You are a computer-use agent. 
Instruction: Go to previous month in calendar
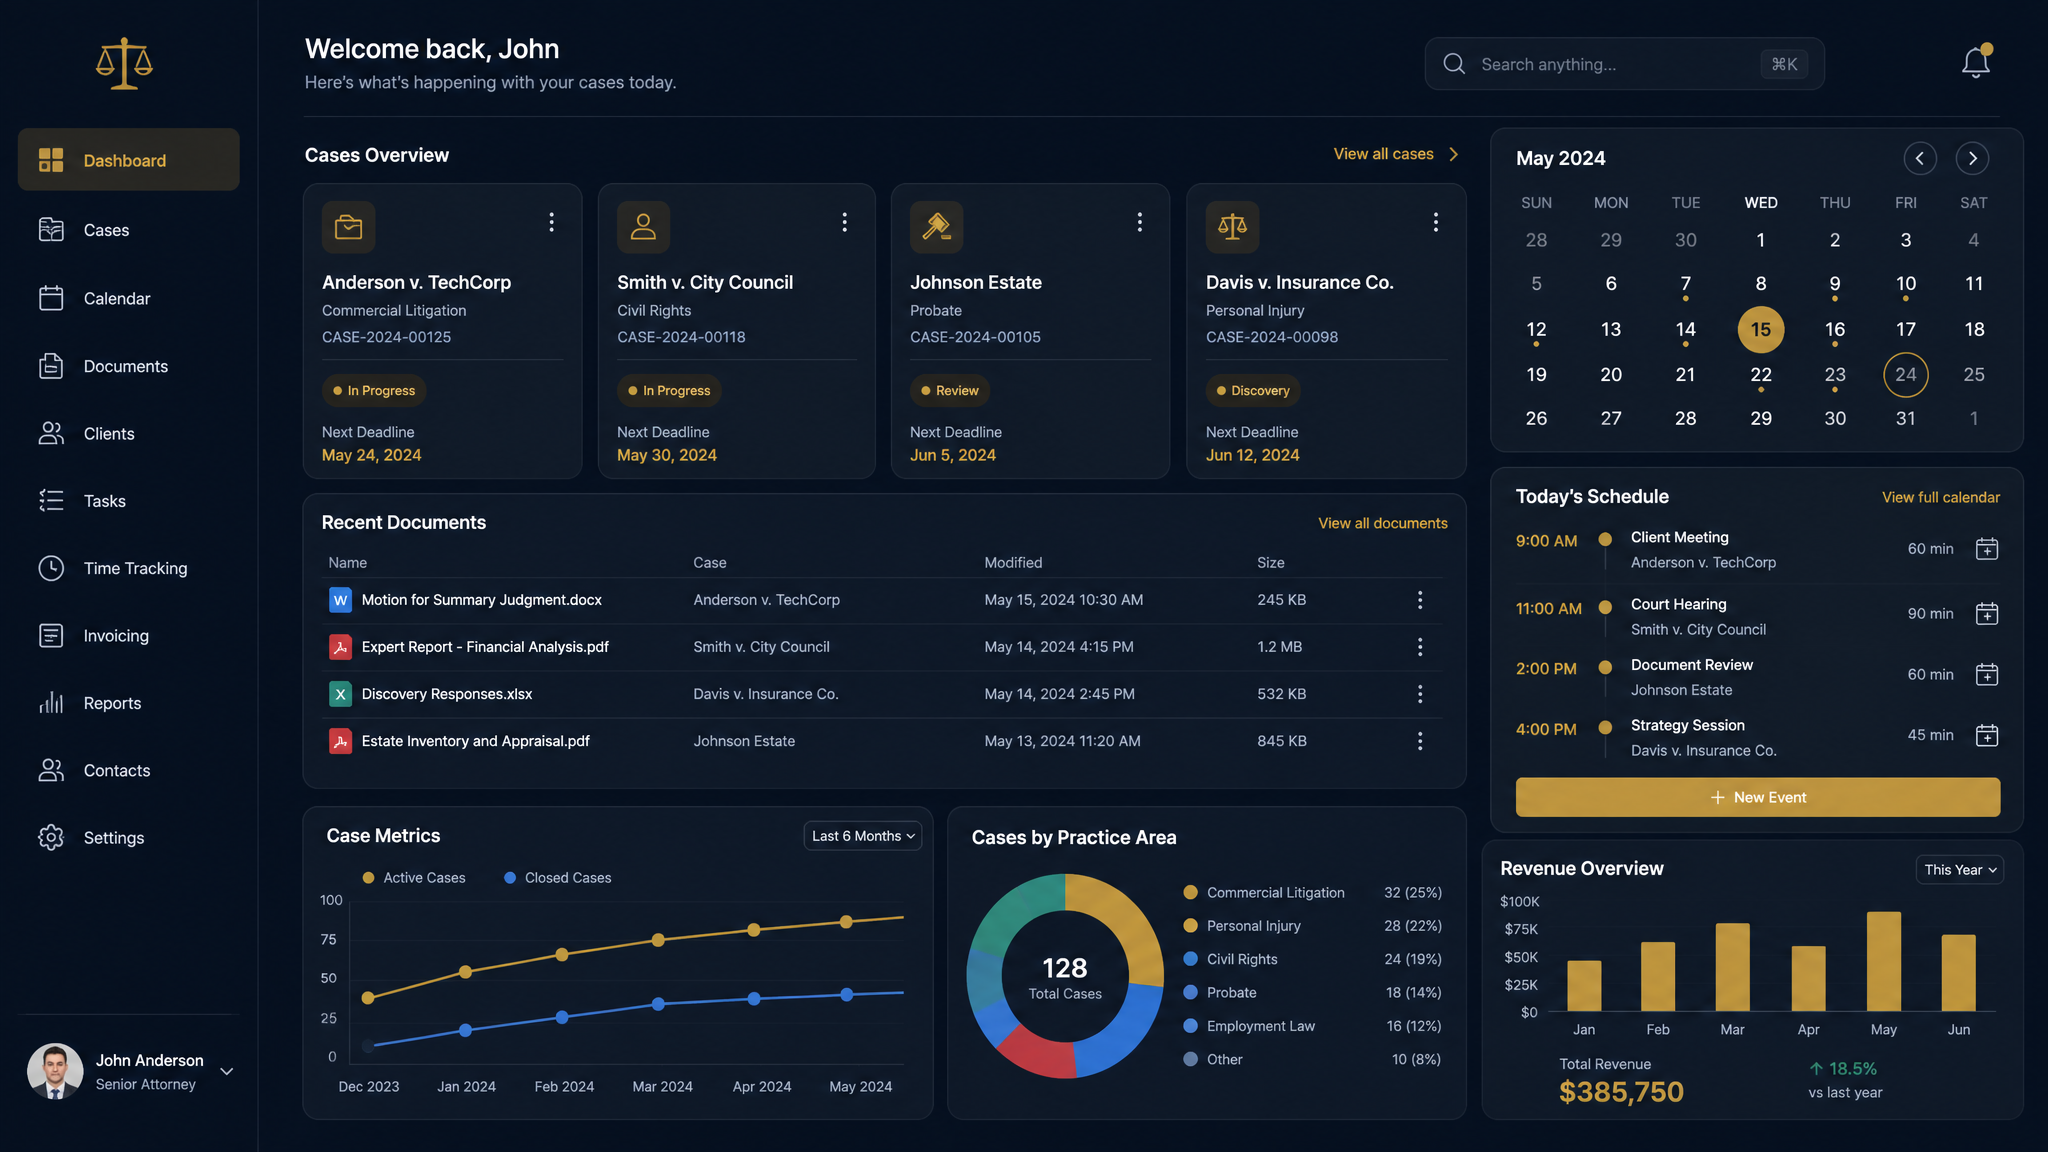click(1919, 158)
